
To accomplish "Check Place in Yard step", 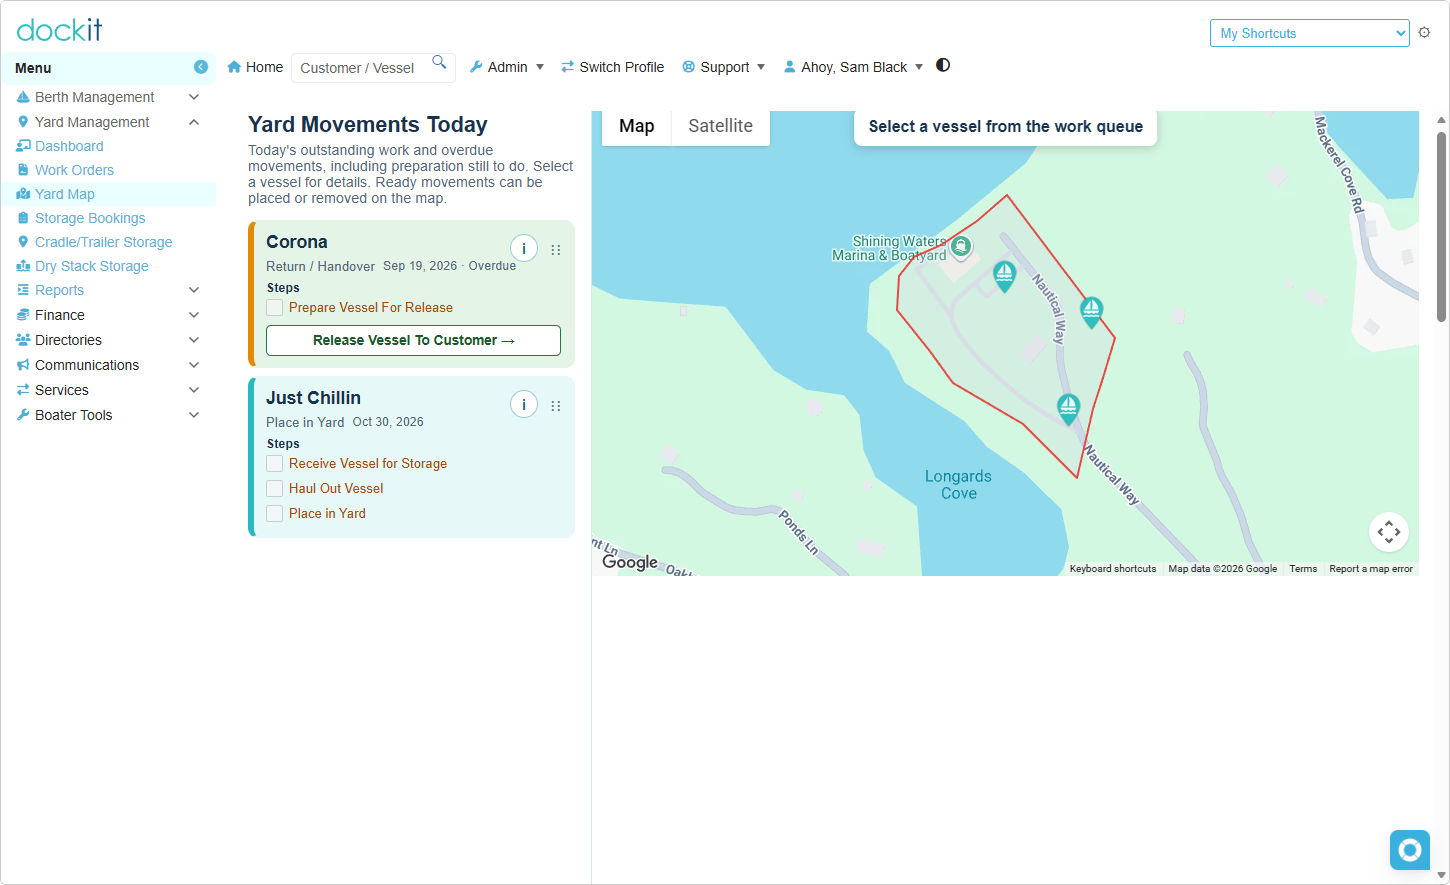I will point(274,514).
